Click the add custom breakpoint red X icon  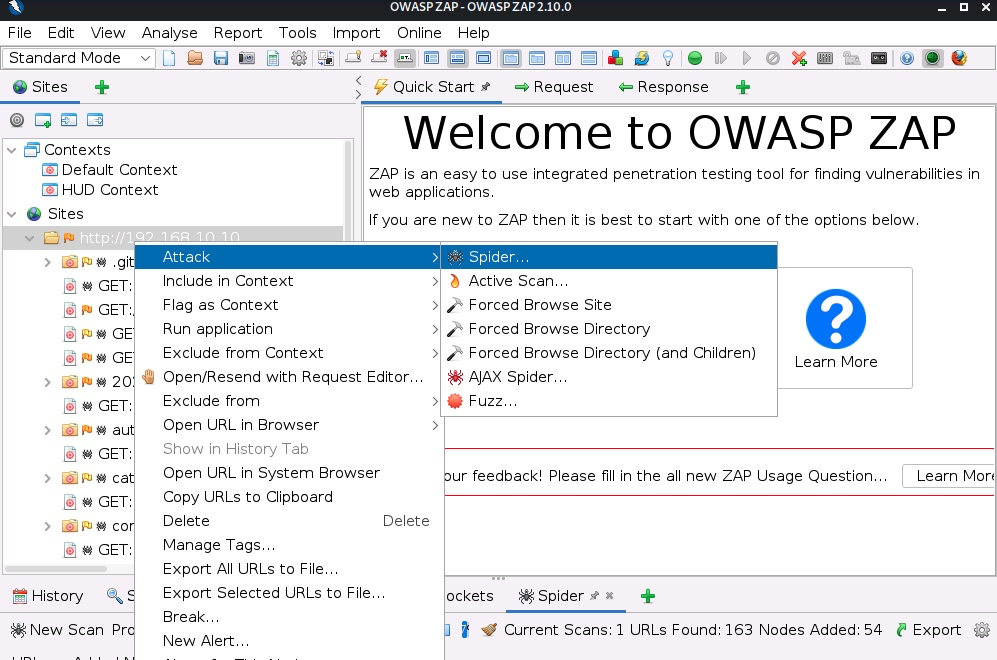[799, 58]
